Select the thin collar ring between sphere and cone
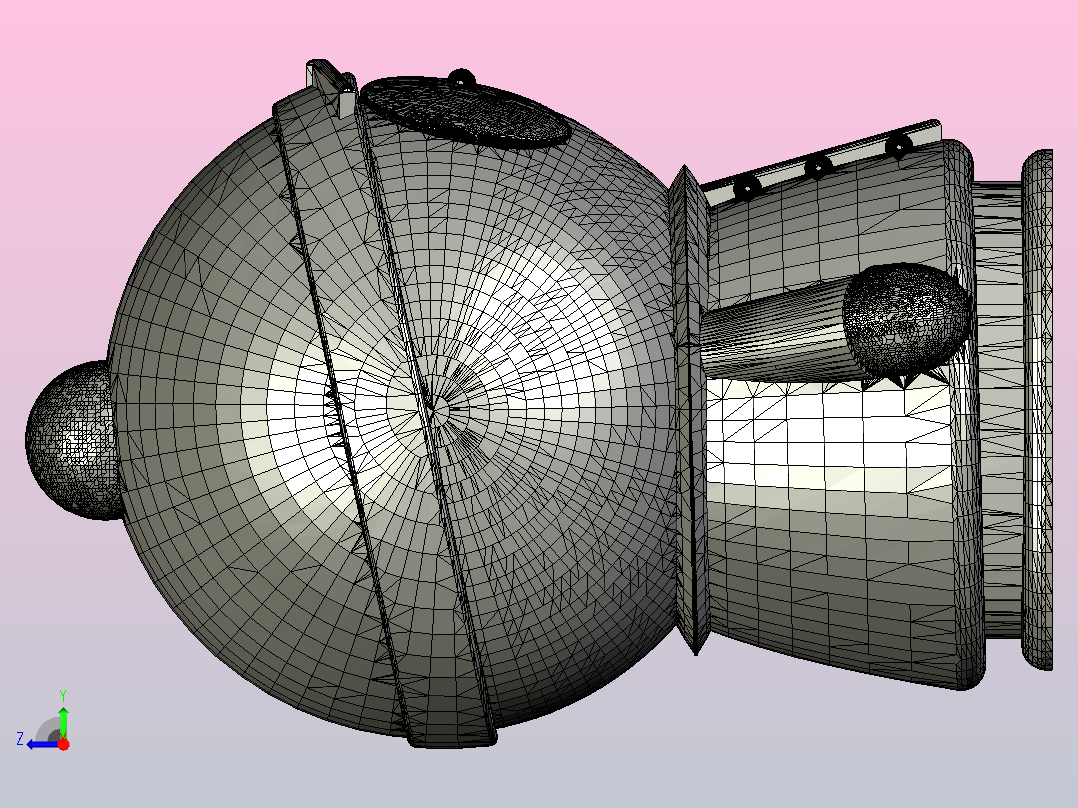The image size is (1078, 808). tap(691, 410)
